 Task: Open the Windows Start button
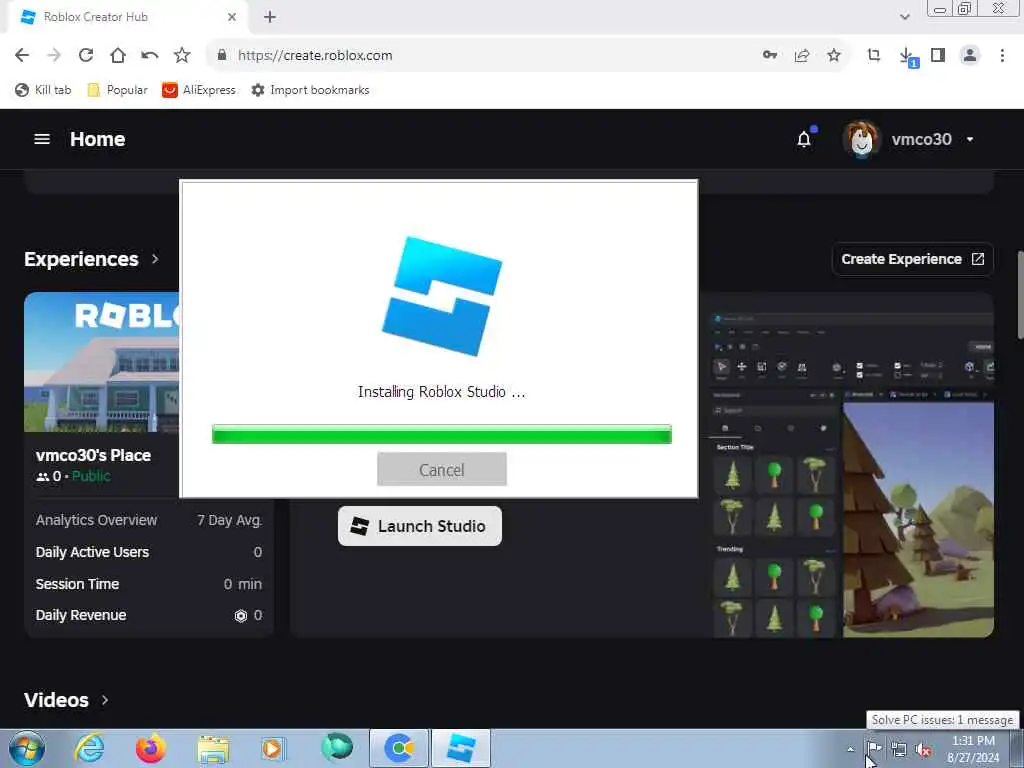point(27,748)
